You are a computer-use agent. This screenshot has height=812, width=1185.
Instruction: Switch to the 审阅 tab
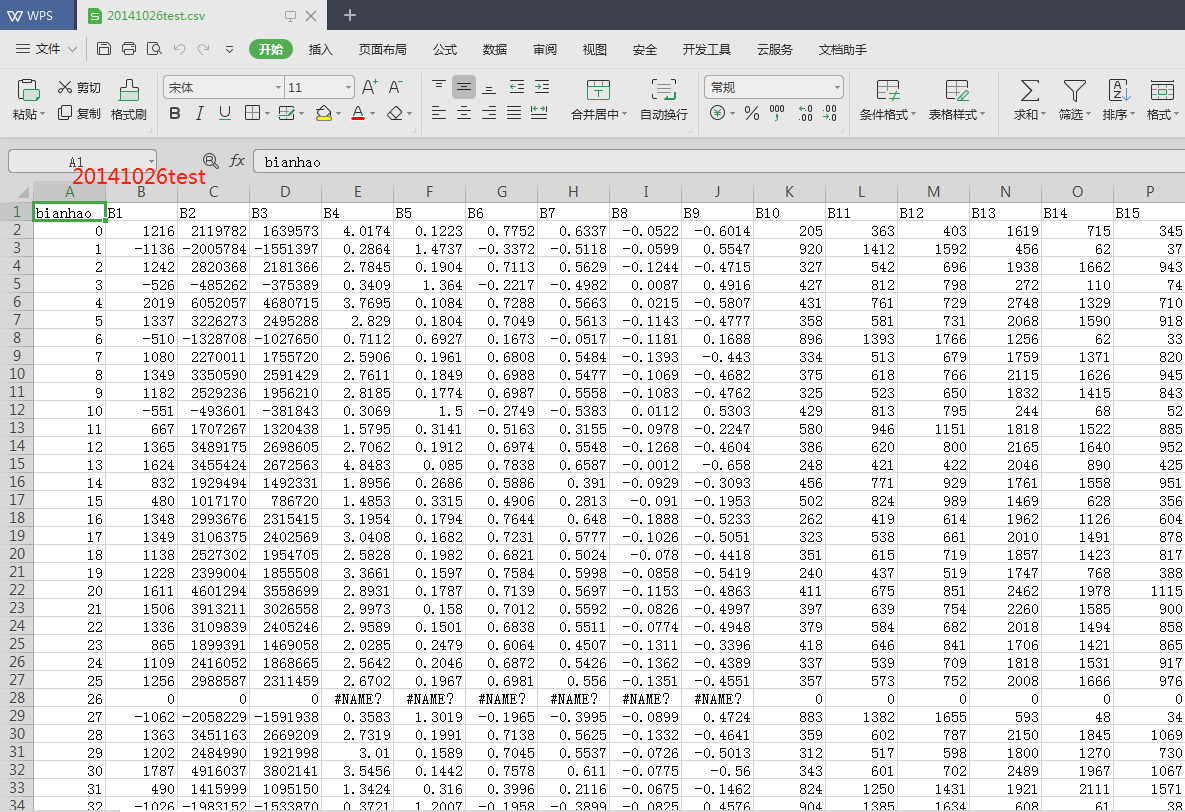[x=544, y=49]
